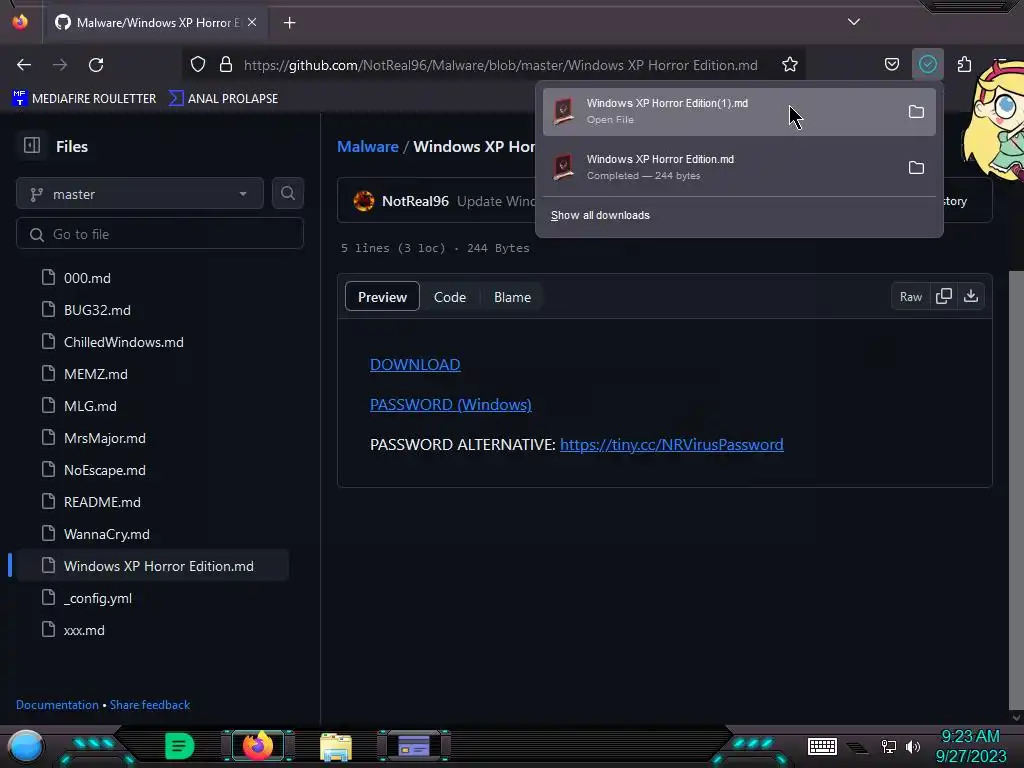Open the Start orb on the taskbar
The height and width of the screenshot is (768, 1024).
tap(26, 746)
